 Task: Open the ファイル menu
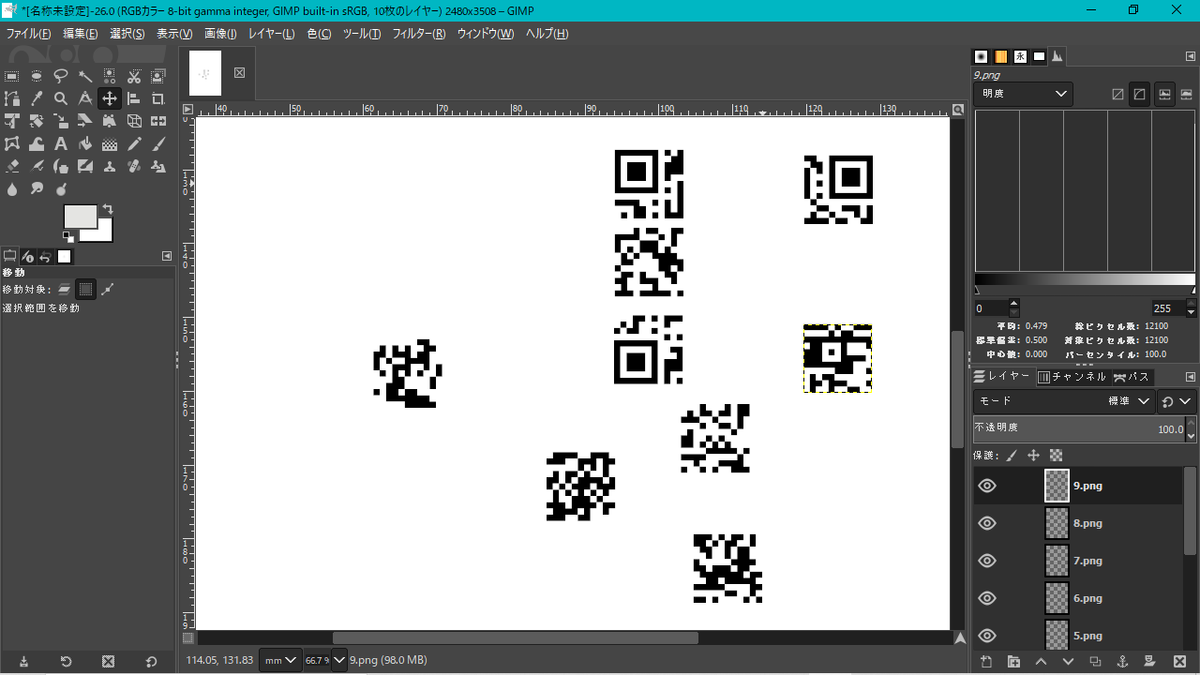29,33
